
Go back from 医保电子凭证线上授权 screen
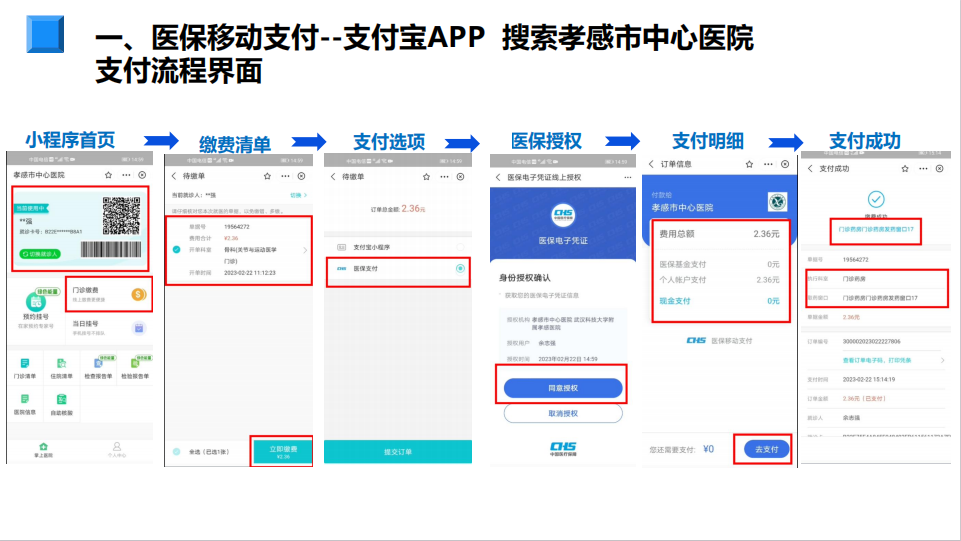click(498, 178)
